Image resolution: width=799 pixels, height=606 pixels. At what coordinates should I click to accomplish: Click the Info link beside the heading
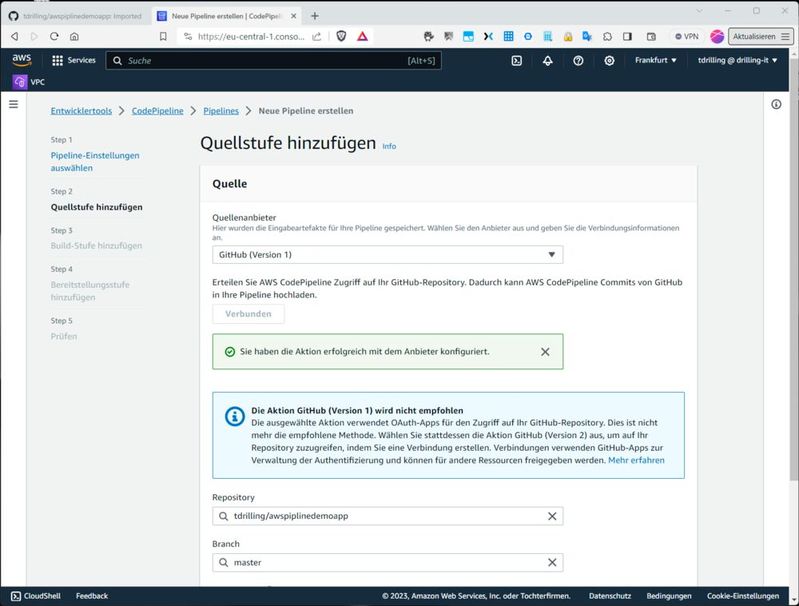click(x=389, y=146)
